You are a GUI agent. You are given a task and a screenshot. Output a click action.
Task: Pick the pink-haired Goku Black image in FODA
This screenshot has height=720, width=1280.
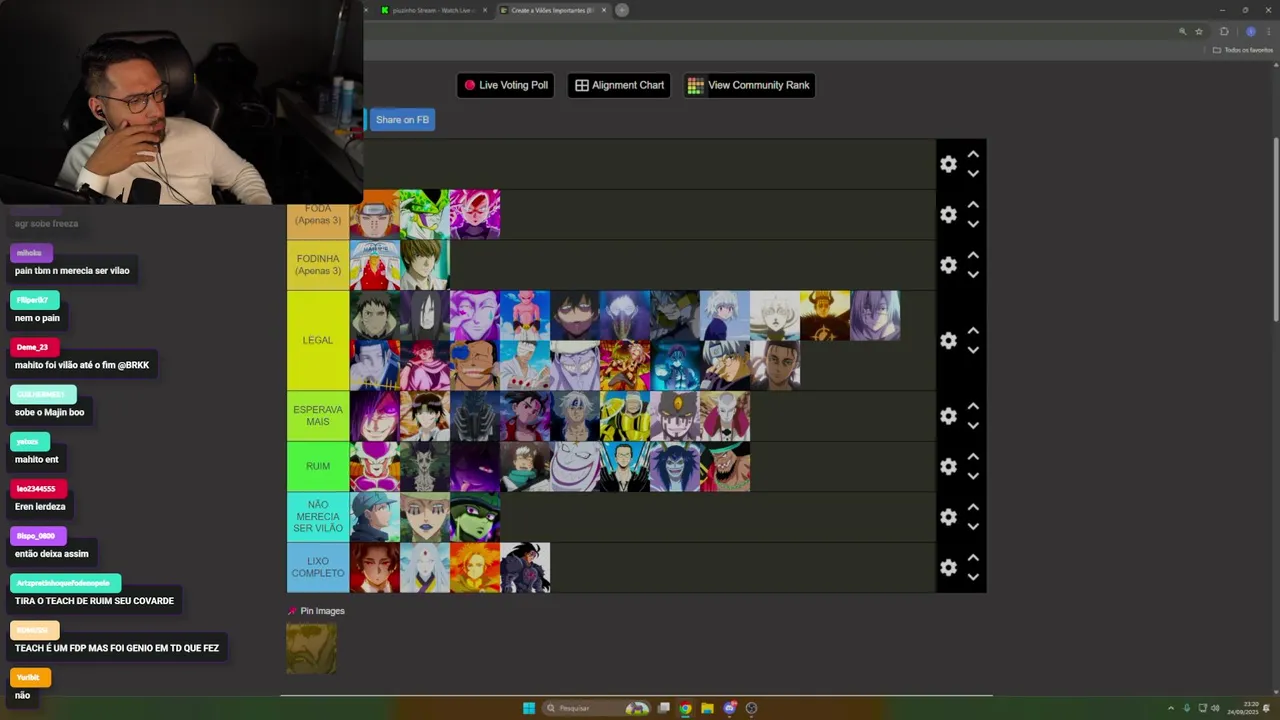(x=475, y=214)
